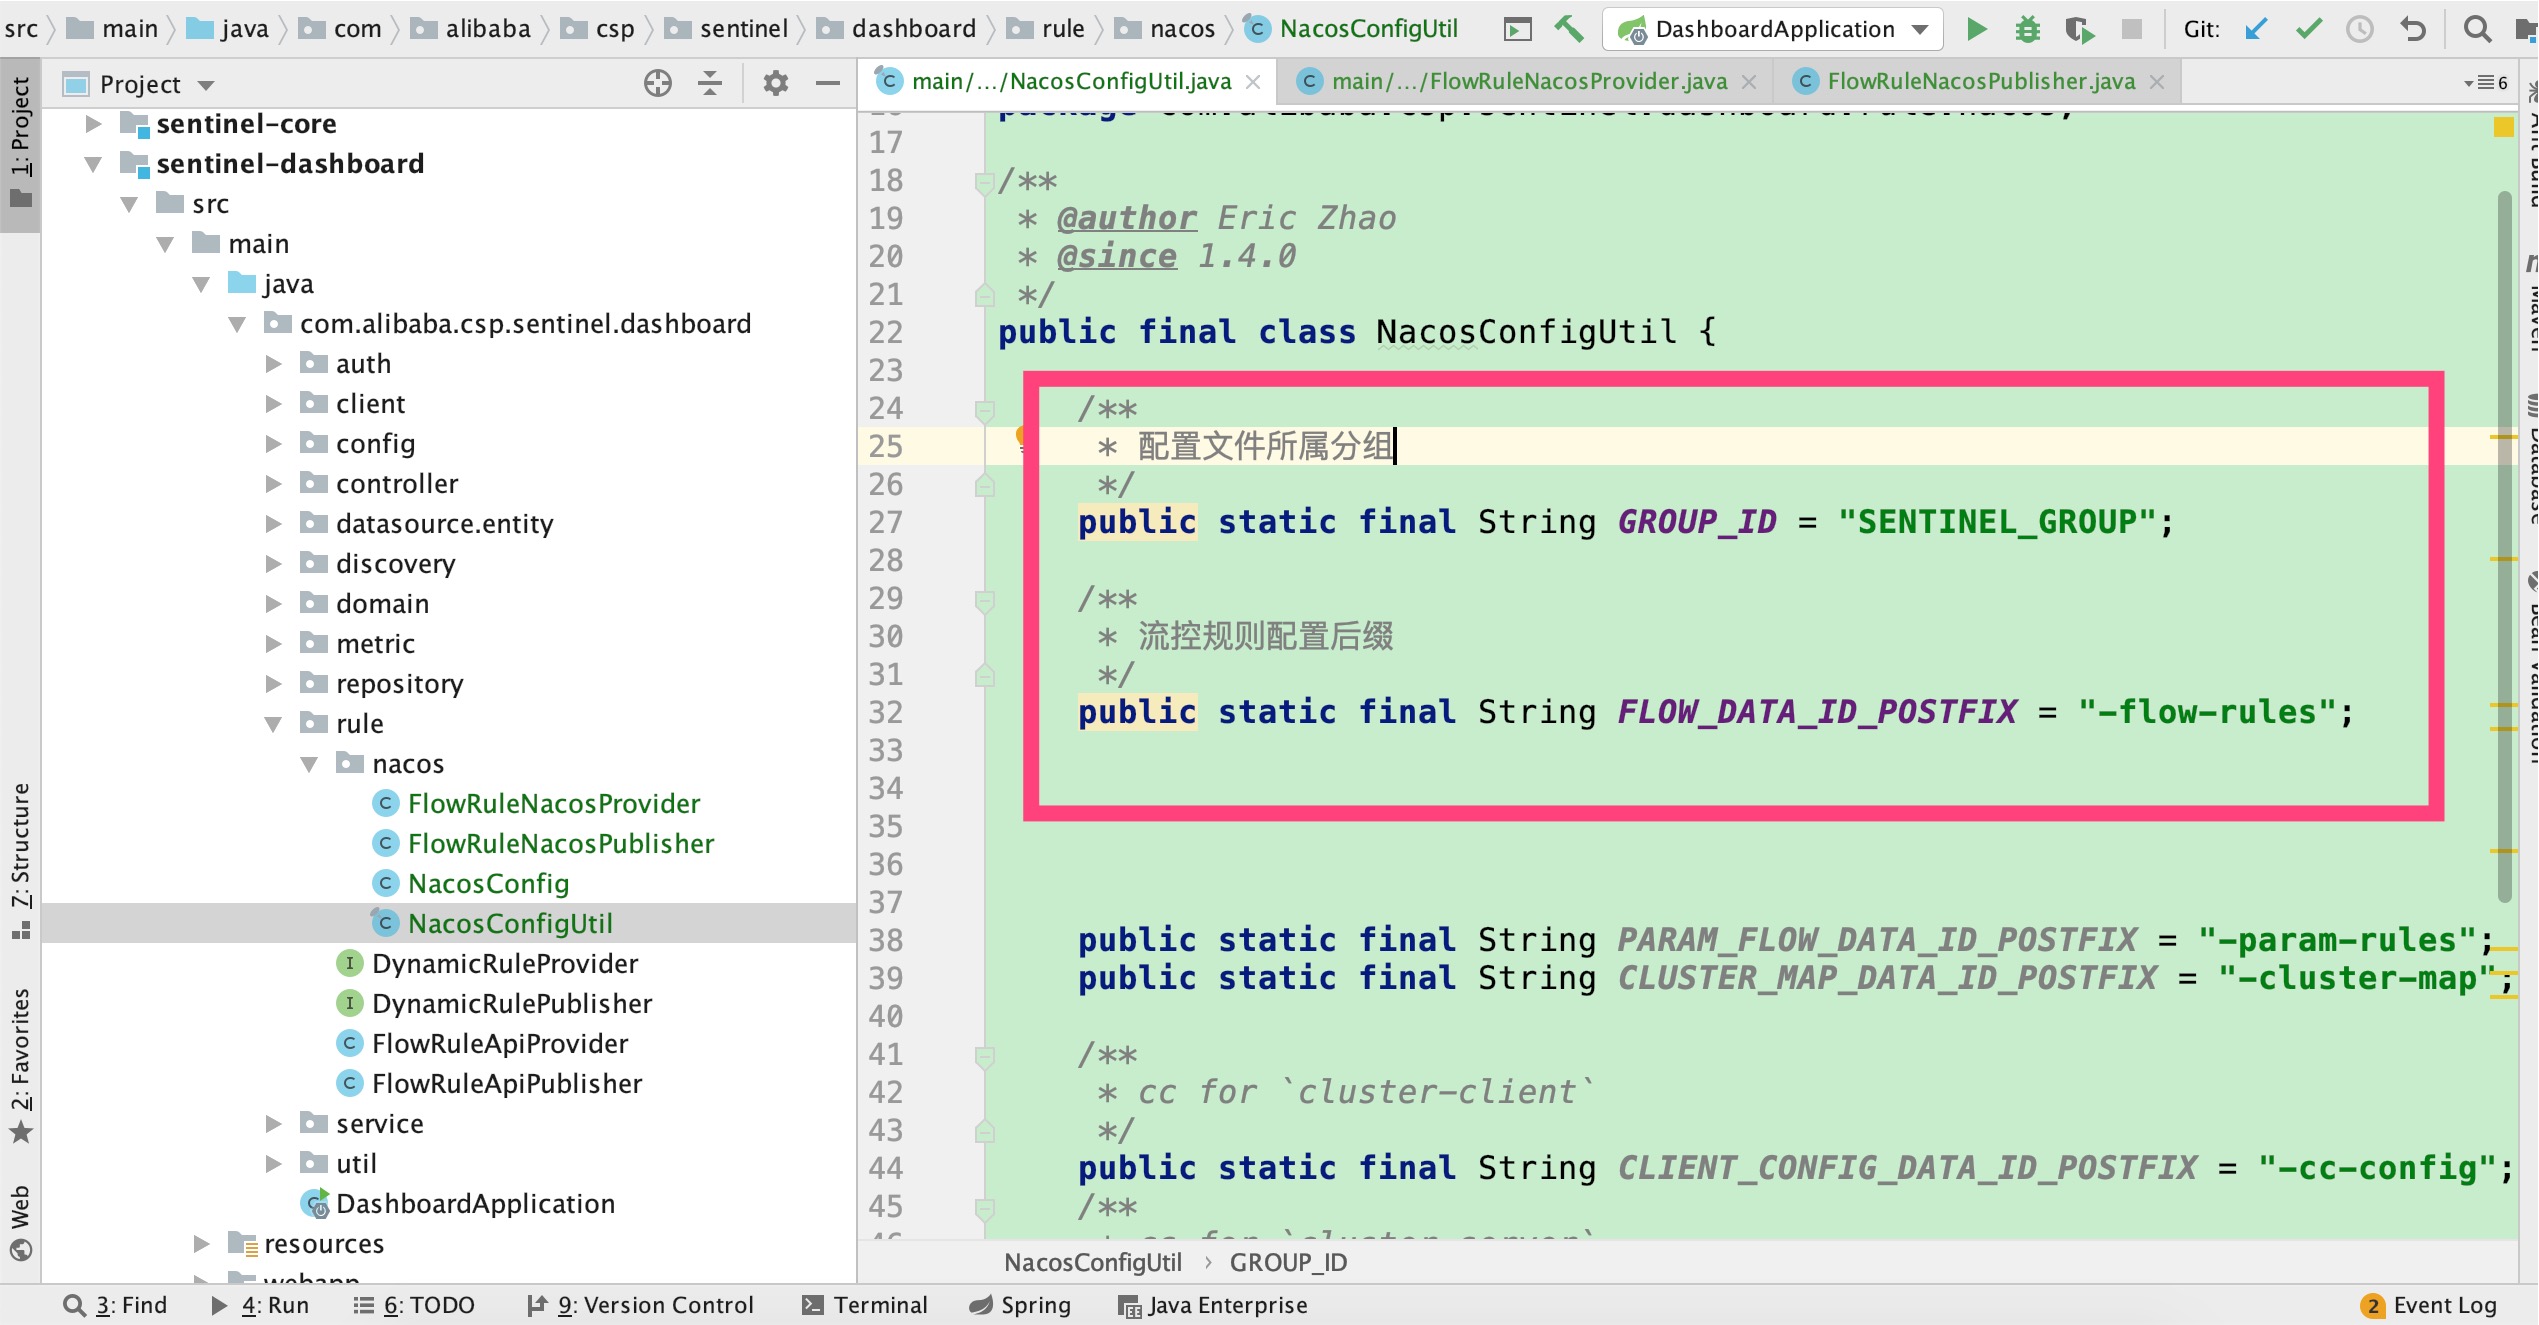Expand the sentinel-core module
The width and height of the screenshot is (2539, 1325).
(93, 124)
